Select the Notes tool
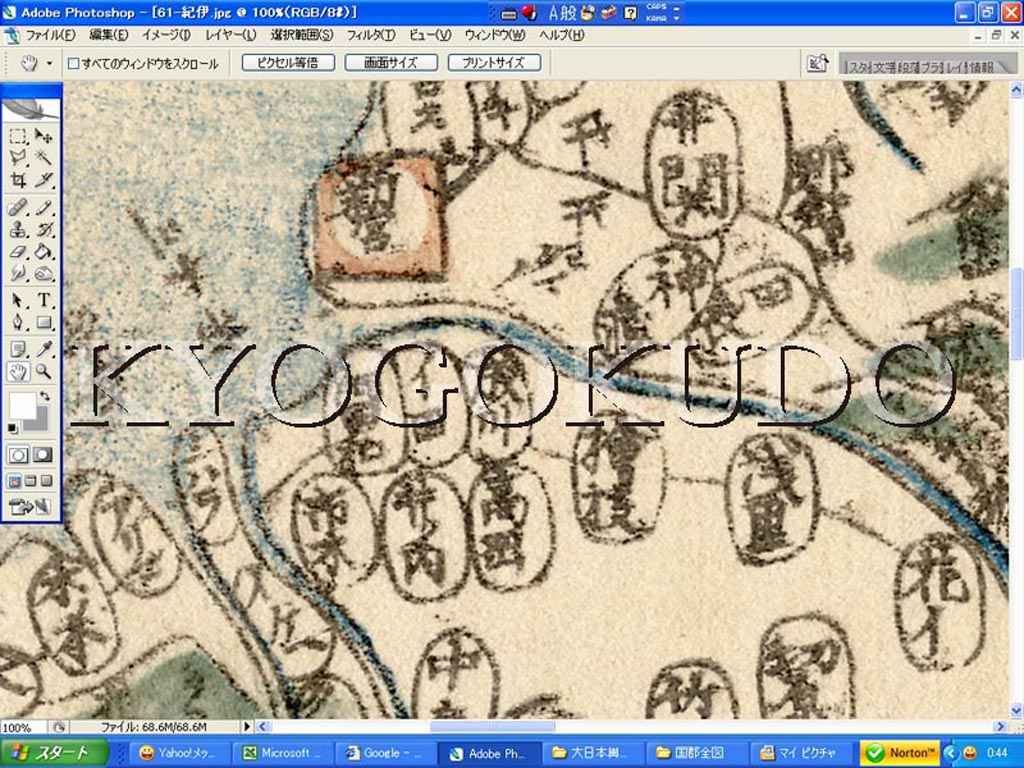Screen dimensions: 1024x768 18,349
